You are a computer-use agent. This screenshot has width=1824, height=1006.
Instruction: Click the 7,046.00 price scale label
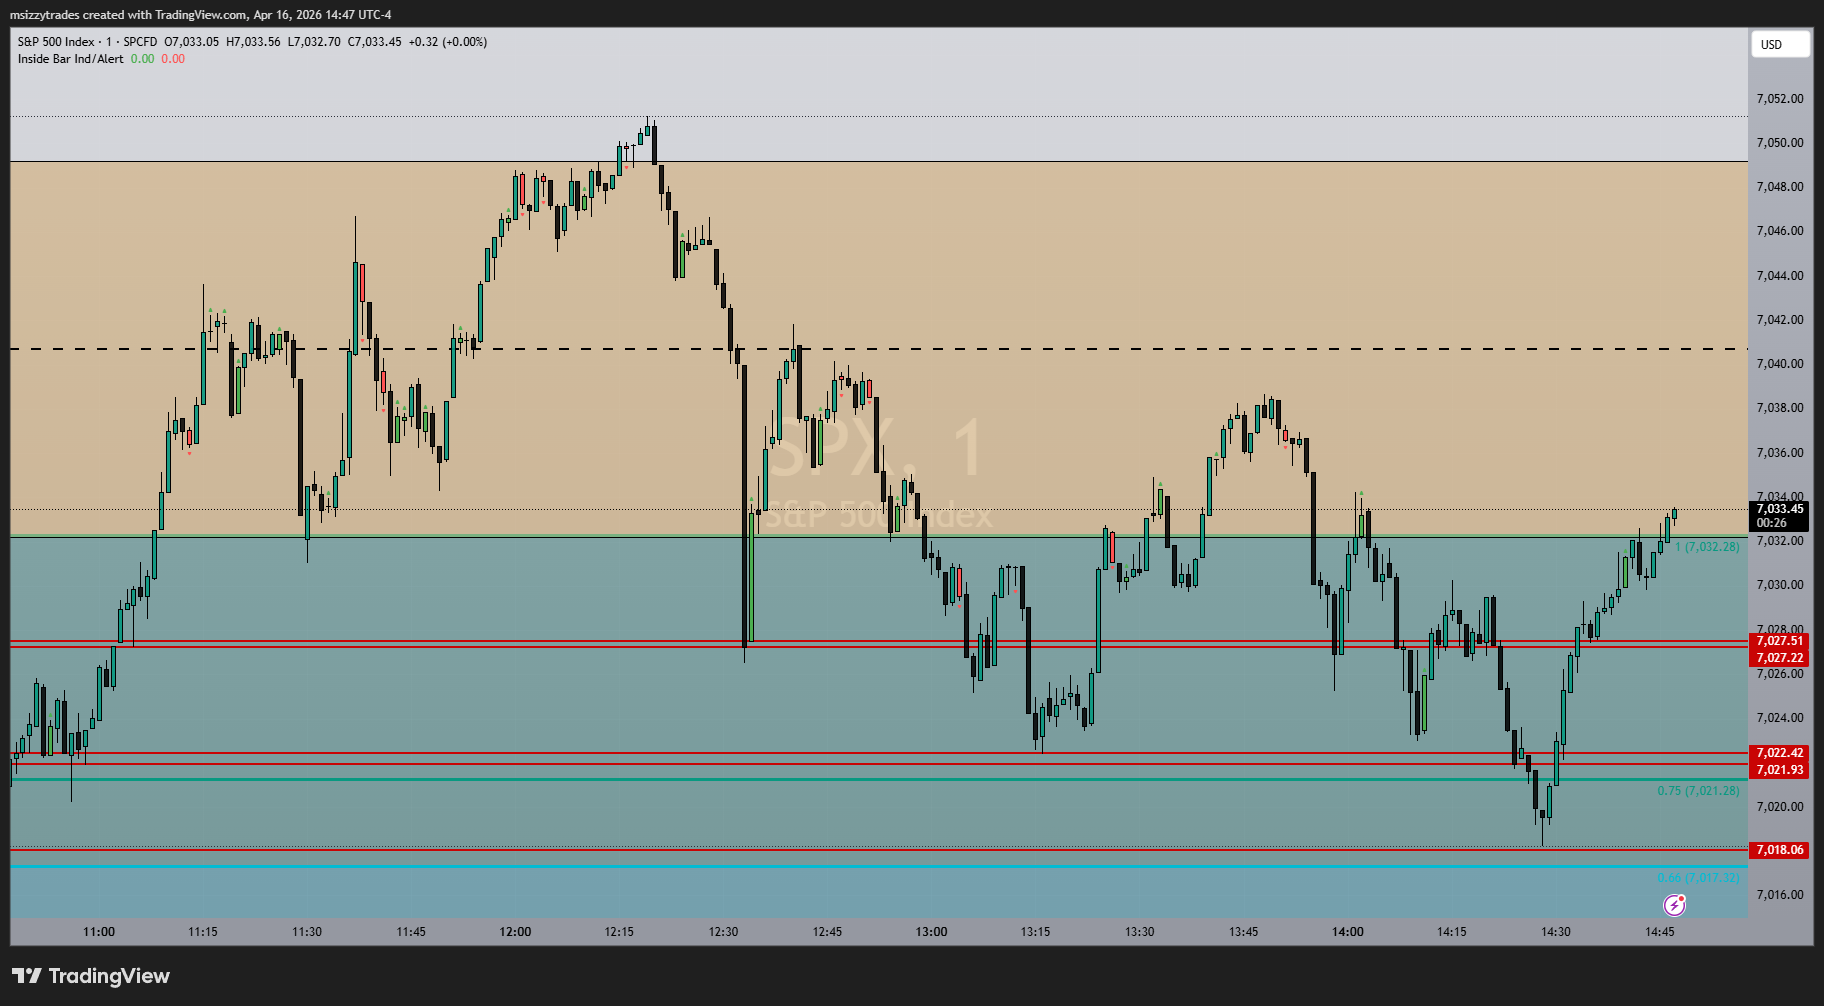click(1780, 231)
